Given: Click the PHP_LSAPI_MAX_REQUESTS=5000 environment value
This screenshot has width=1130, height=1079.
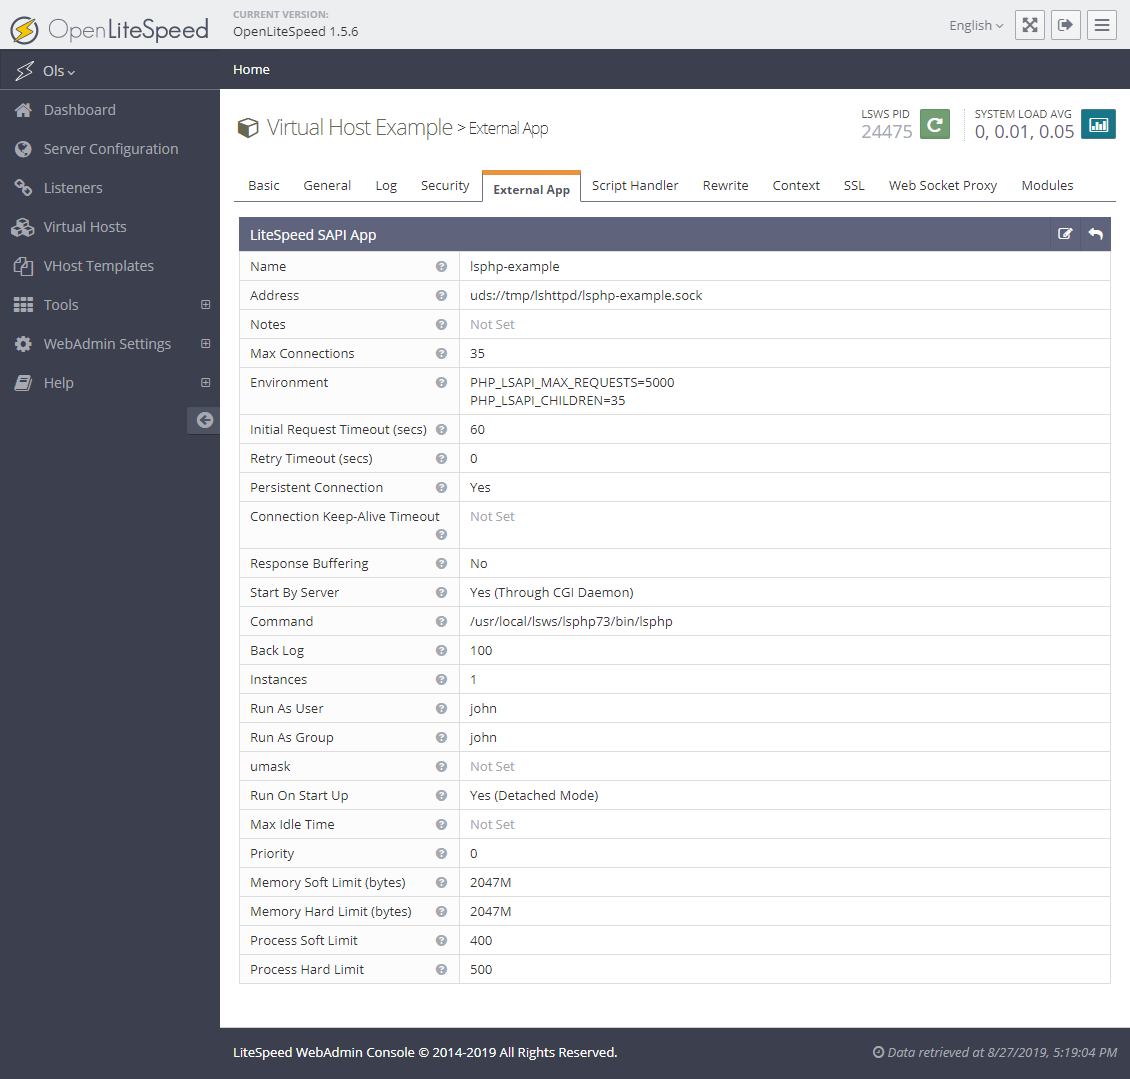Looking at the screenshot, I should click(572, 383).
